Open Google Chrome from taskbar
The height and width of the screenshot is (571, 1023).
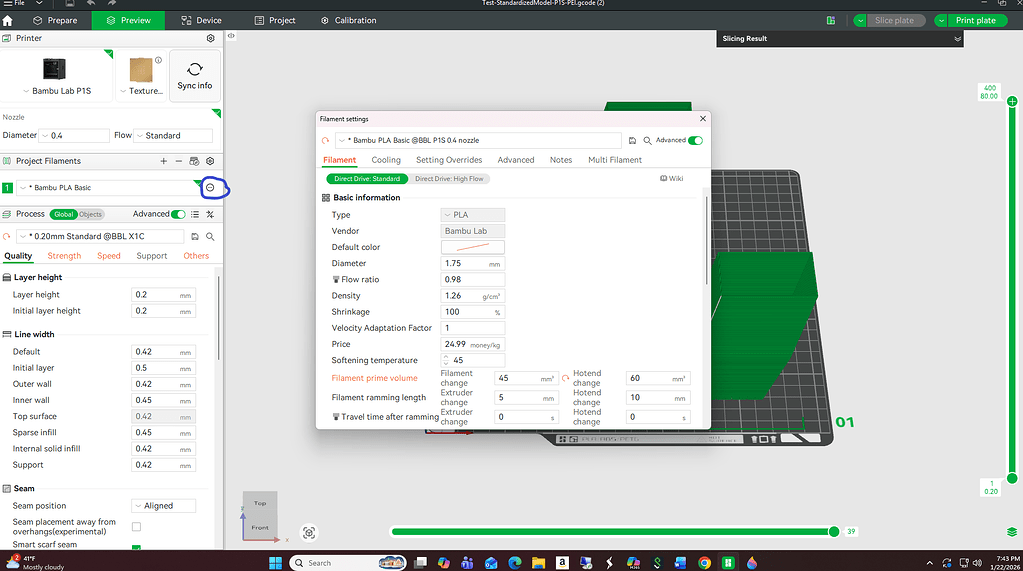tap(704, 563)
